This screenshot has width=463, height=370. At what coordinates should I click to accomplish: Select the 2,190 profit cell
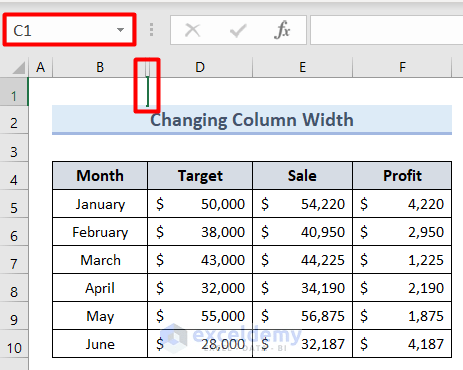pos(402,288)
